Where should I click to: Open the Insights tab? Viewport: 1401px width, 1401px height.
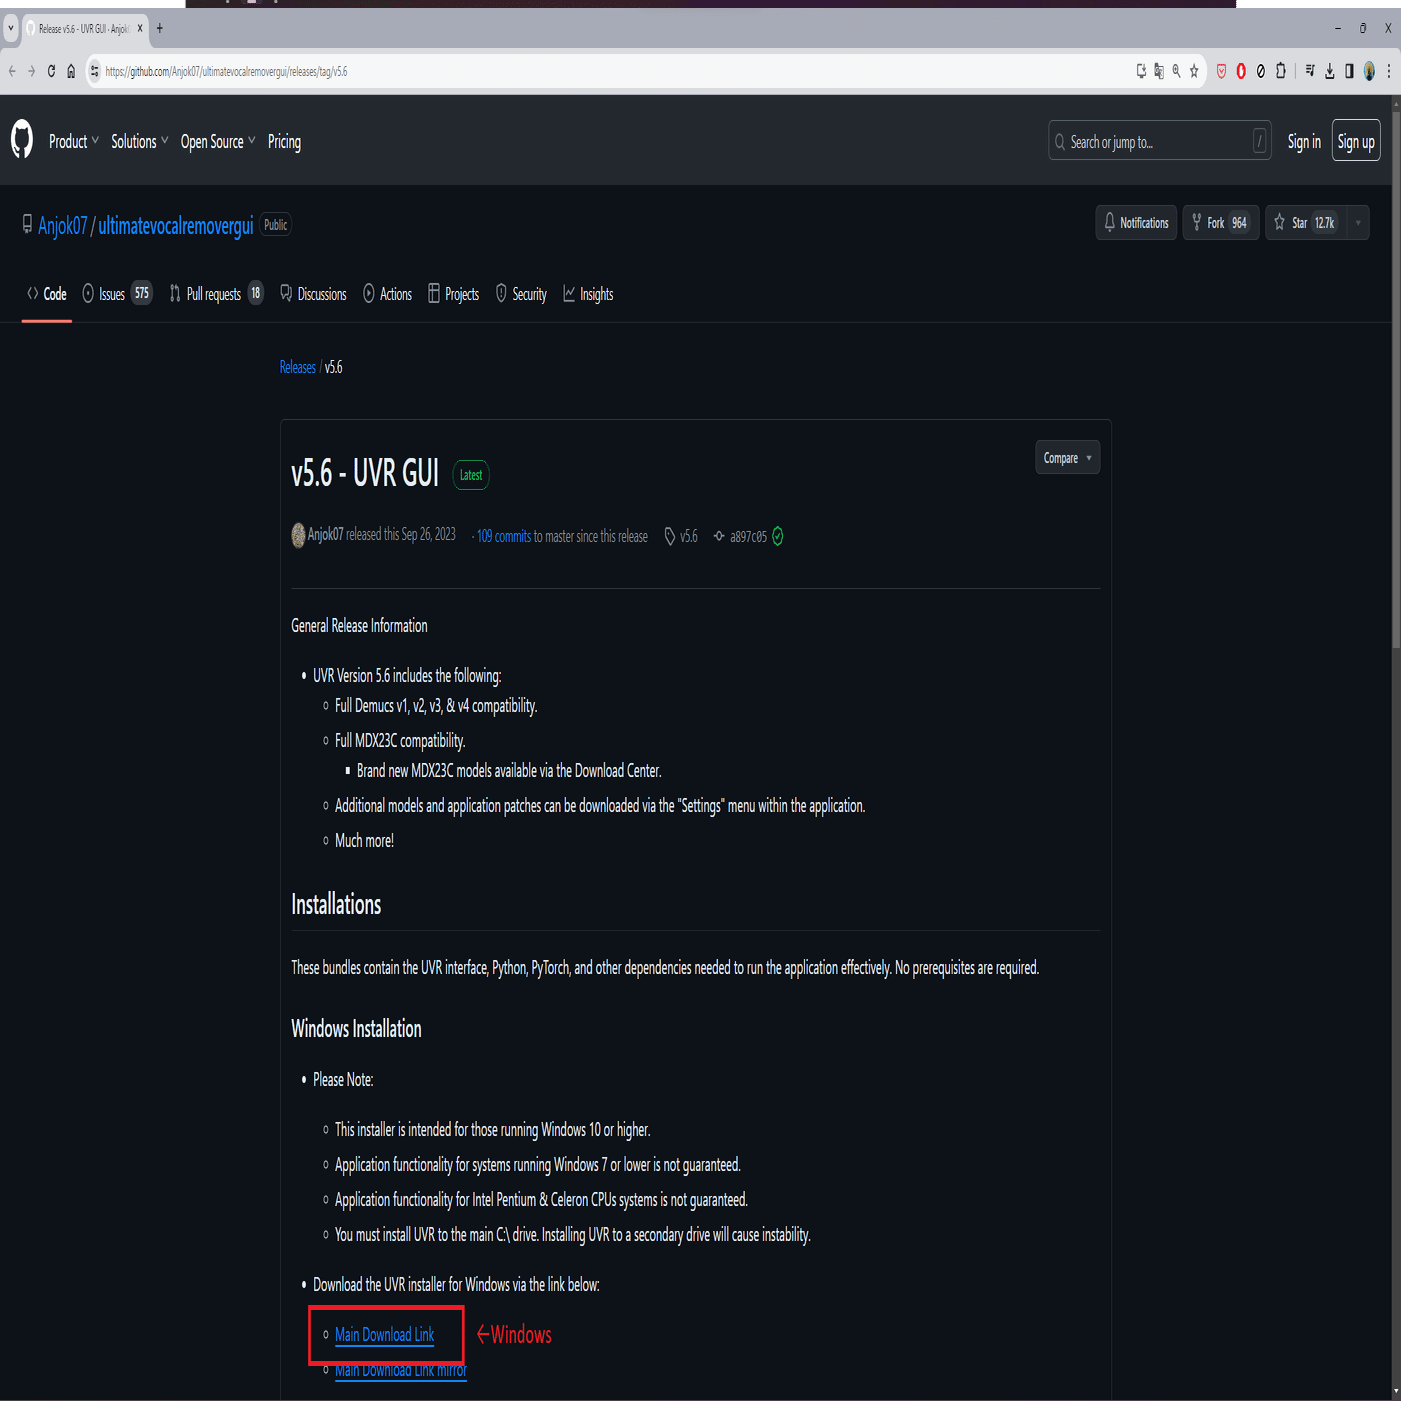tap(588, 294)
